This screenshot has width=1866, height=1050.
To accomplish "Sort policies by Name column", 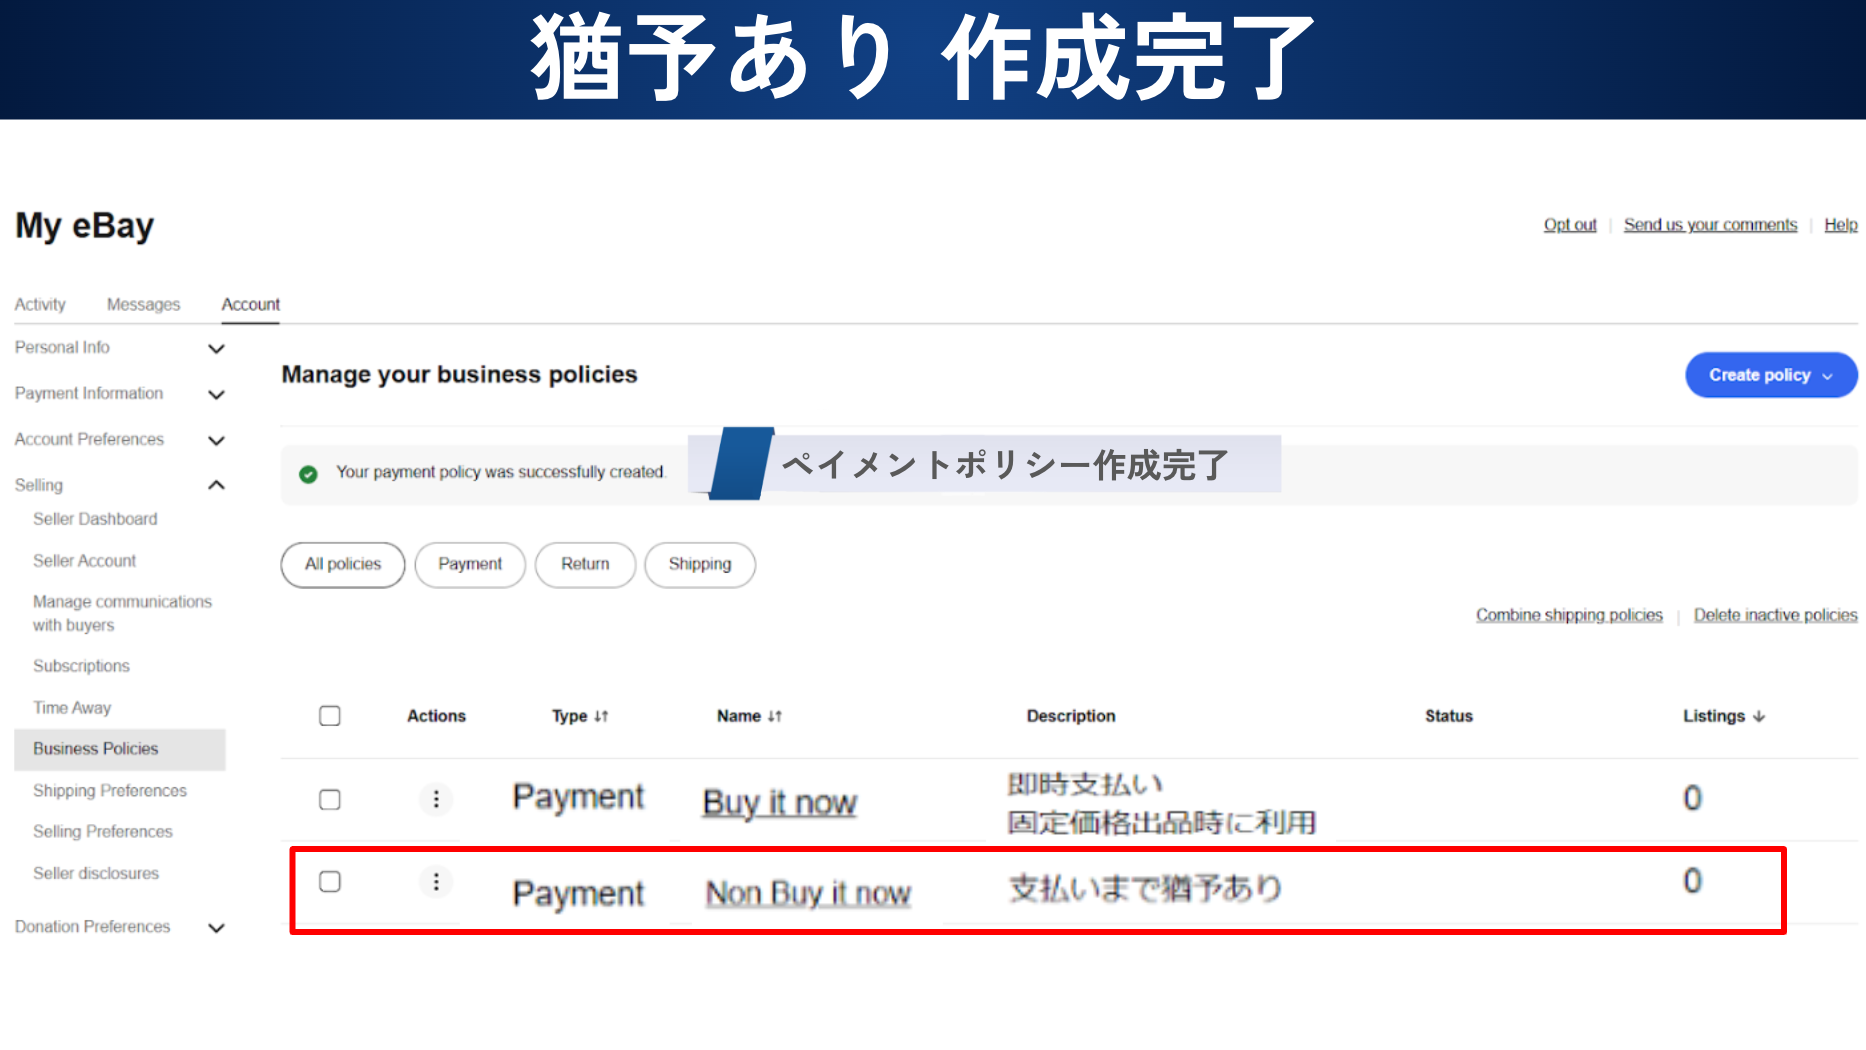I will (x=749, y=716).
